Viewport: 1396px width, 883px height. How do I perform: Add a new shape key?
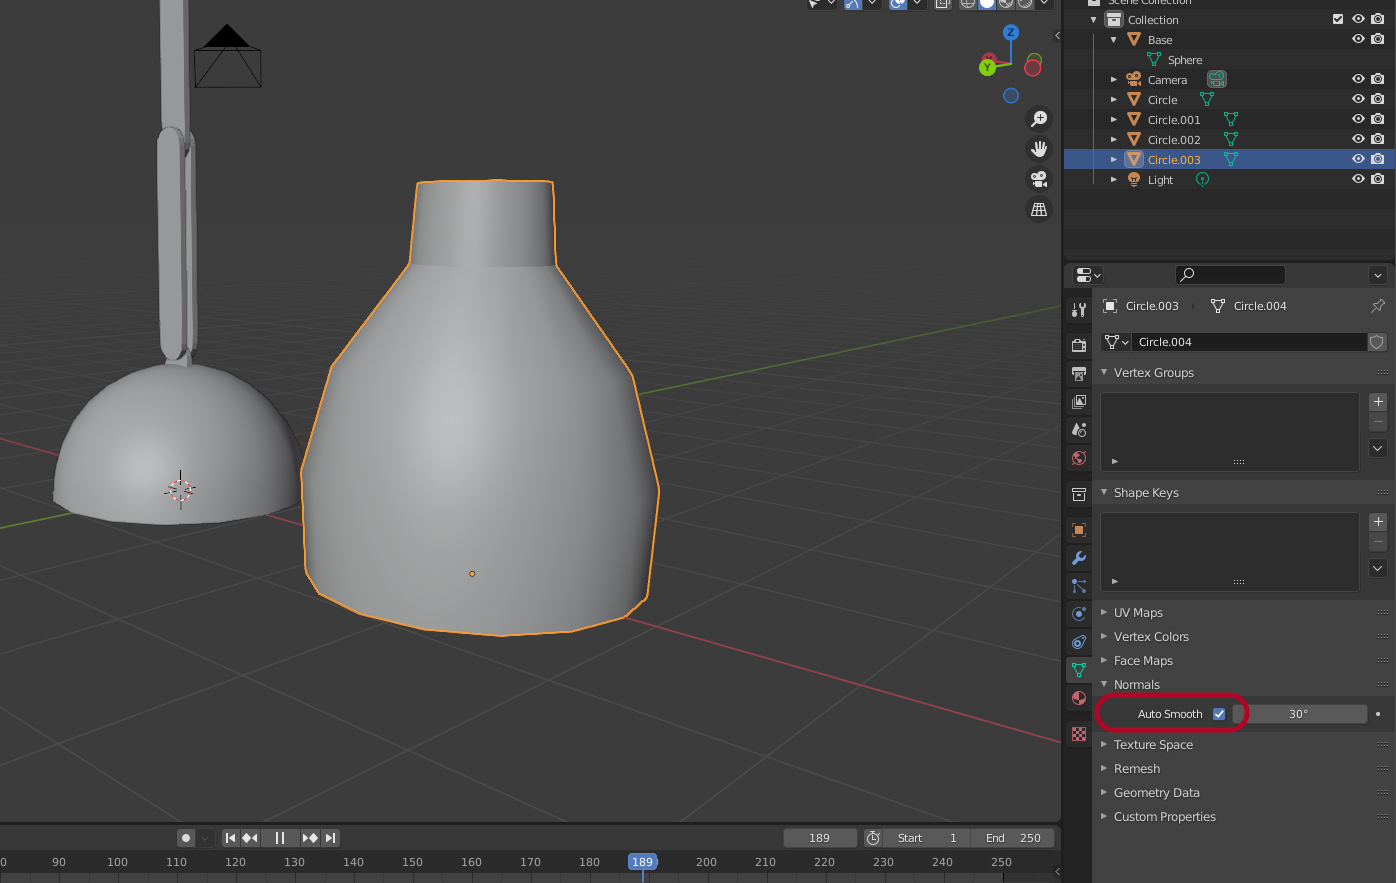pos(1378,521)
